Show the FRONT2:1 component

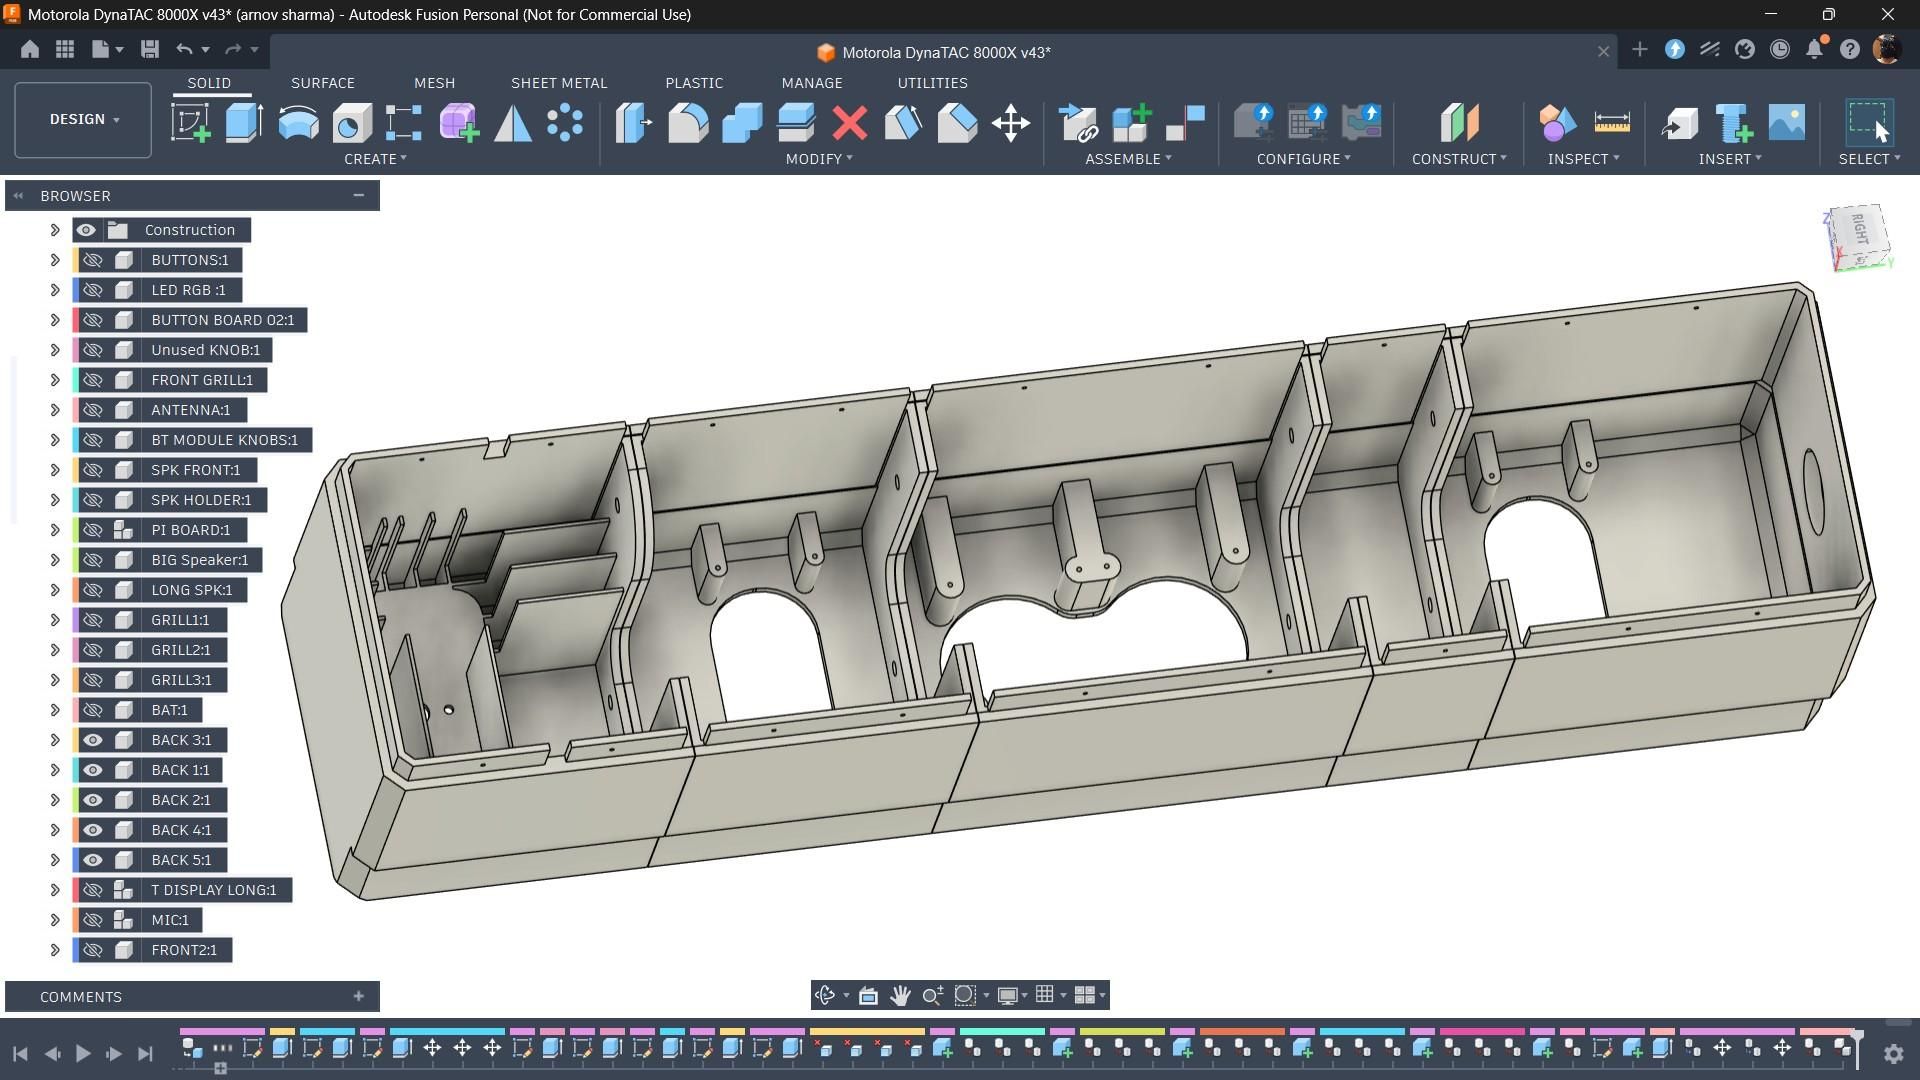[93, 950]
